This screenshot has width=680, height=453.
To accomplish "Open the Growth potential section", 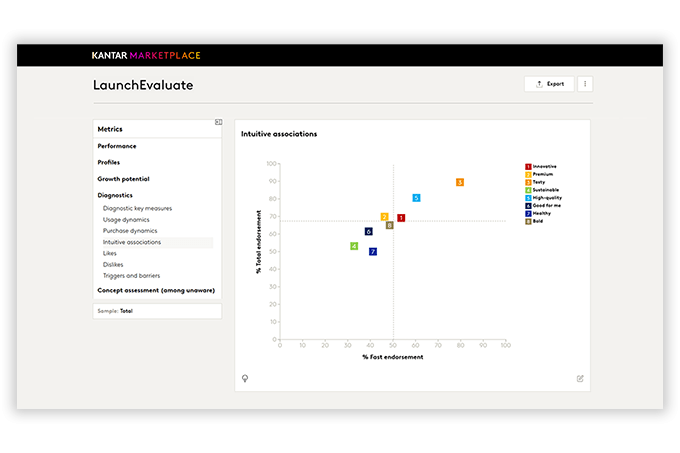I will 123,179.
